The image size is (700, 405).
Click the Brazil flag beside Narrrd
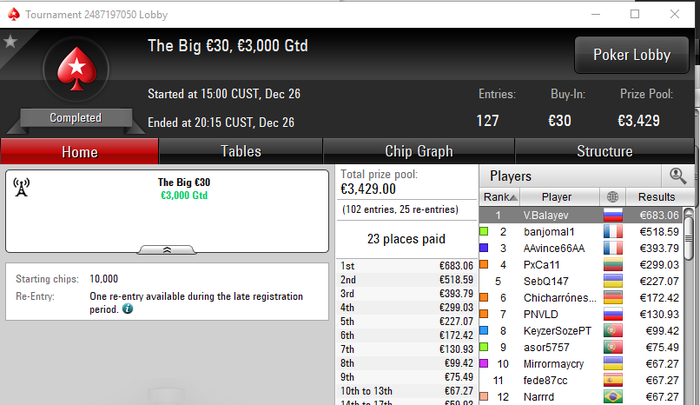(613, 397)
